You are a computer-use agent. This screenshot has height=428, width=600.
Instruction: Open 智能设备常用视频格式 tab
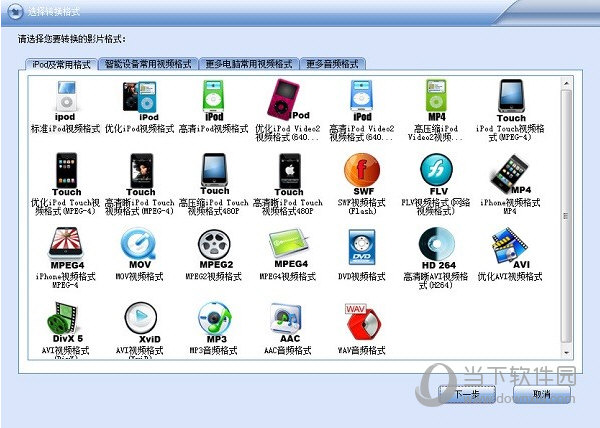click(148, 63)
